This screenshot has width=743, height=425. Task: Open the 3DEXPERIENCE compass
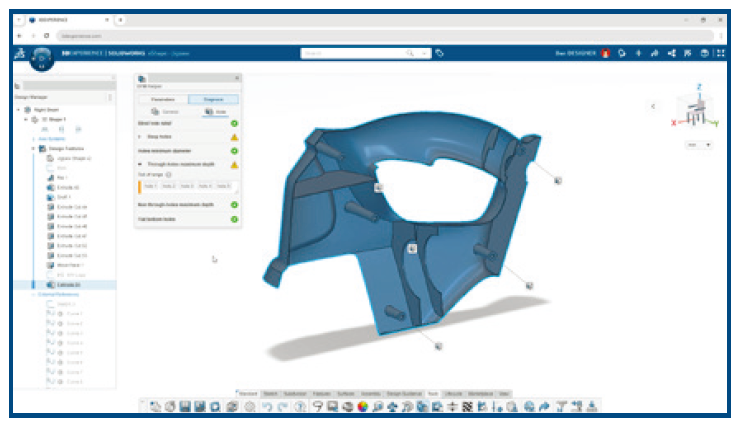click(x=42, y=58)
